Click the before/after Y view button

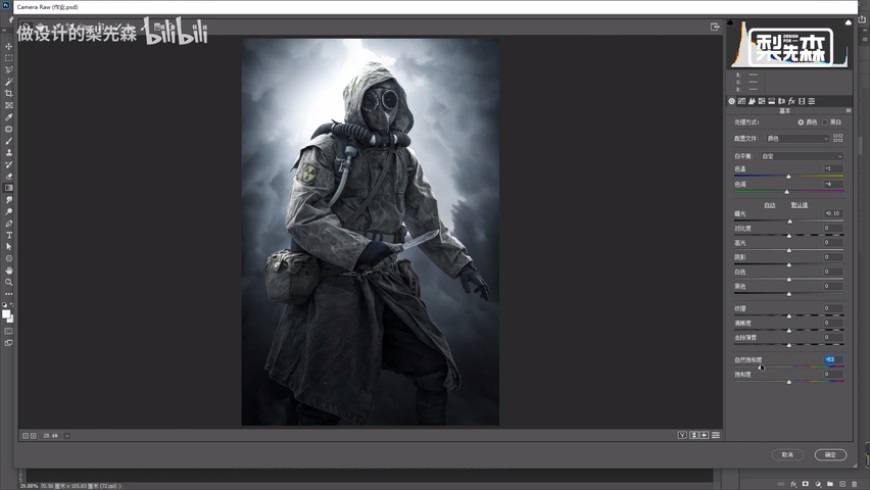[x=682, y=435]
